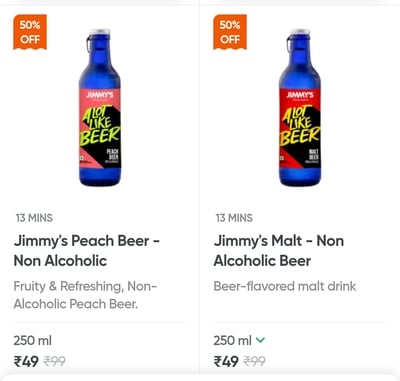Expand the 250 ml size dropdown for Malt
Screen dimensions: 400x381
(239, 340)
